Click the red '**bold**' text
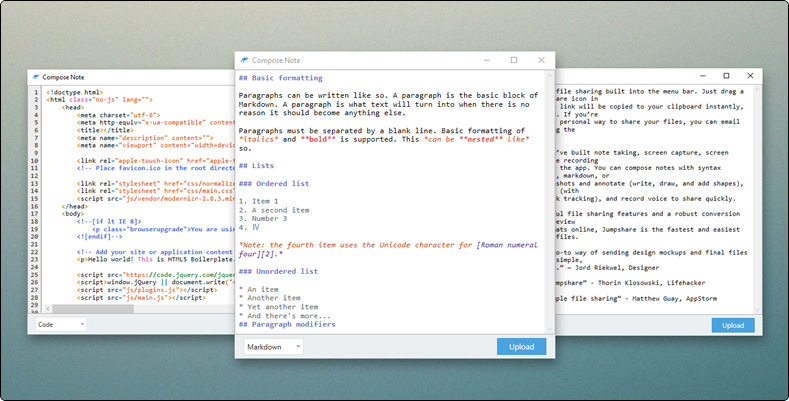Screen dimensions: 789x401 click(318, 139)
